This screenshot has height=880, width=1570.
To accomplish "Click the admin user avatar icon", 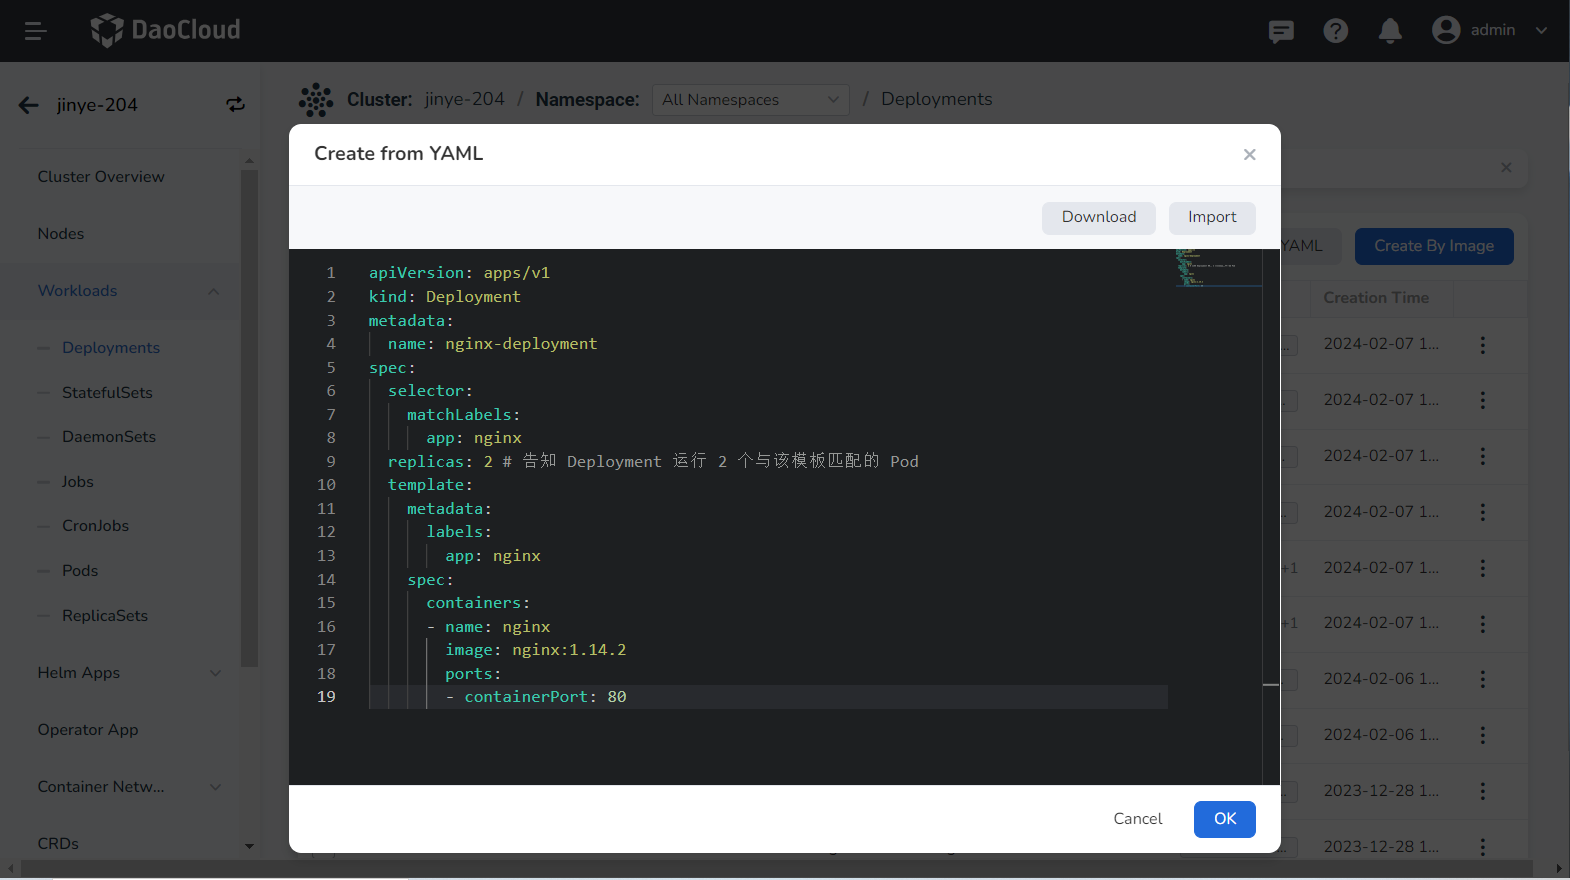I will [1445, 30].
